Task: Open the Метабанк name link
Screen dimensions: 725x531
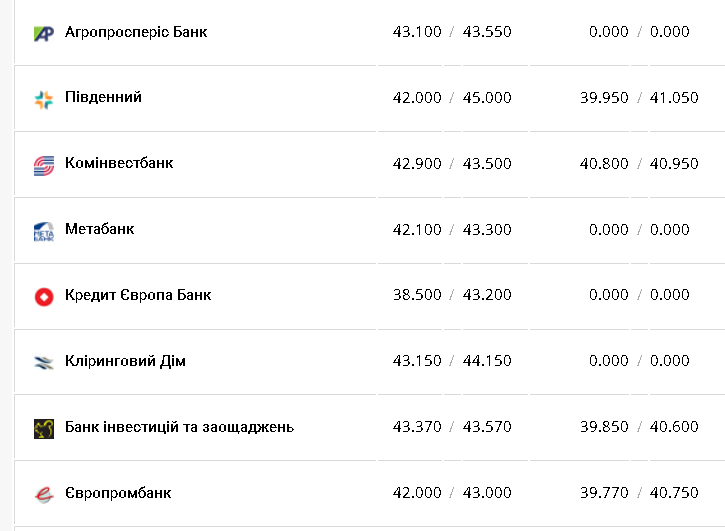Action: [99, 229]
